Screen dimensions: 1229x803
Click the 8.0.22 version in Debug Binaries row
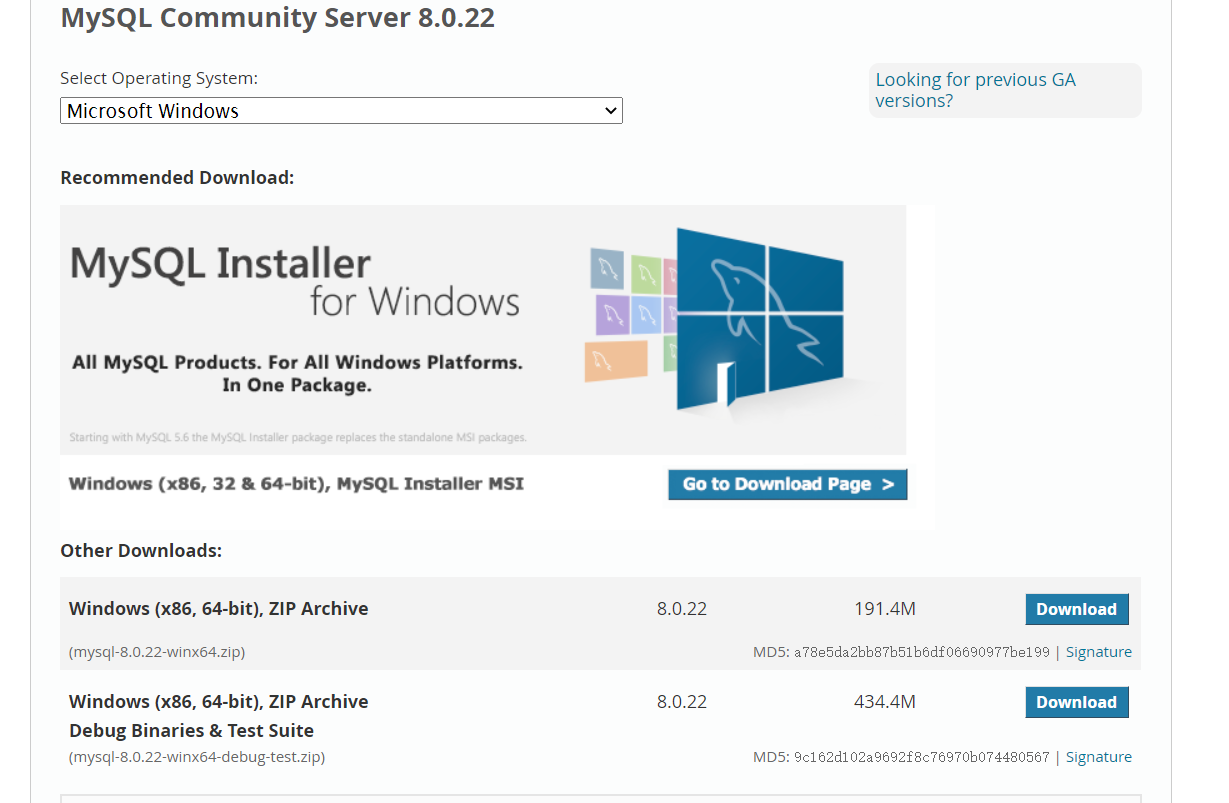point(682,702)
